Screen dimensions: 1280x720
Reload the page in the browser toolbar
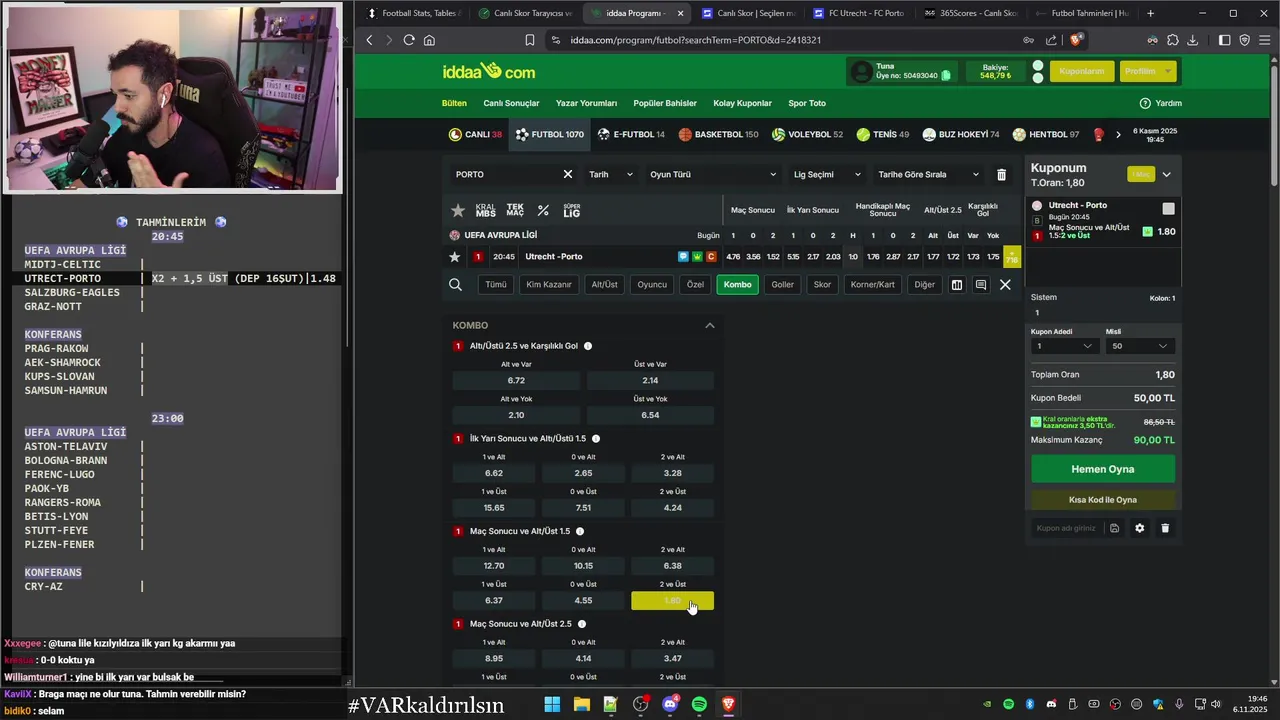coord(409,40)
